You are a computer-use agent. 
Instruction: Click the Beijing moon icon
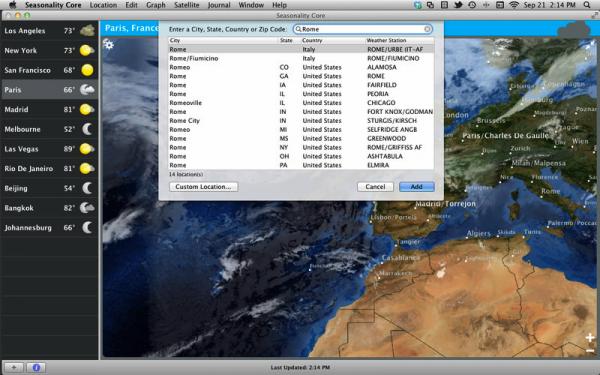point(87,188)
